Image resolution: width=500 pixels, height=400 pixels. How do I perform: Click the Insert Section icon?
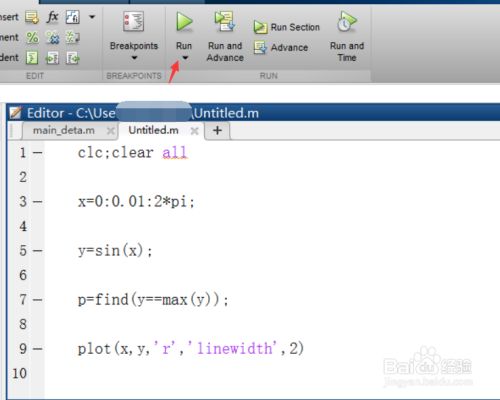32,17
